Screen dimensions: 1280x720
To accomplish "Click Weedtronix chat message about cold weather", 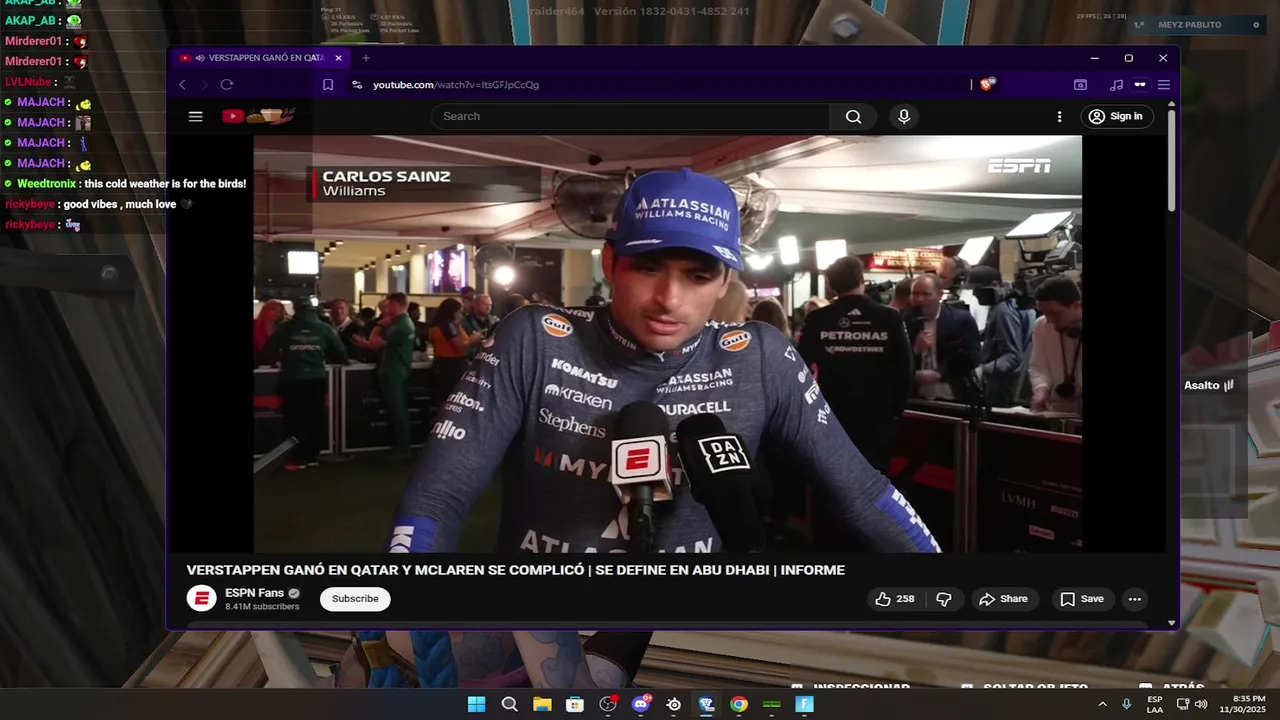I will click(125, 184).
